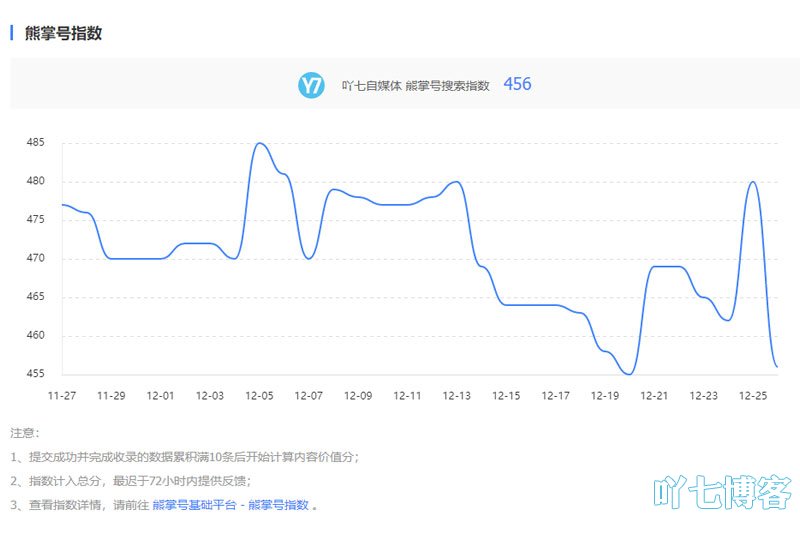Click the 12-19 date axis label

click(x=605, y=396)
